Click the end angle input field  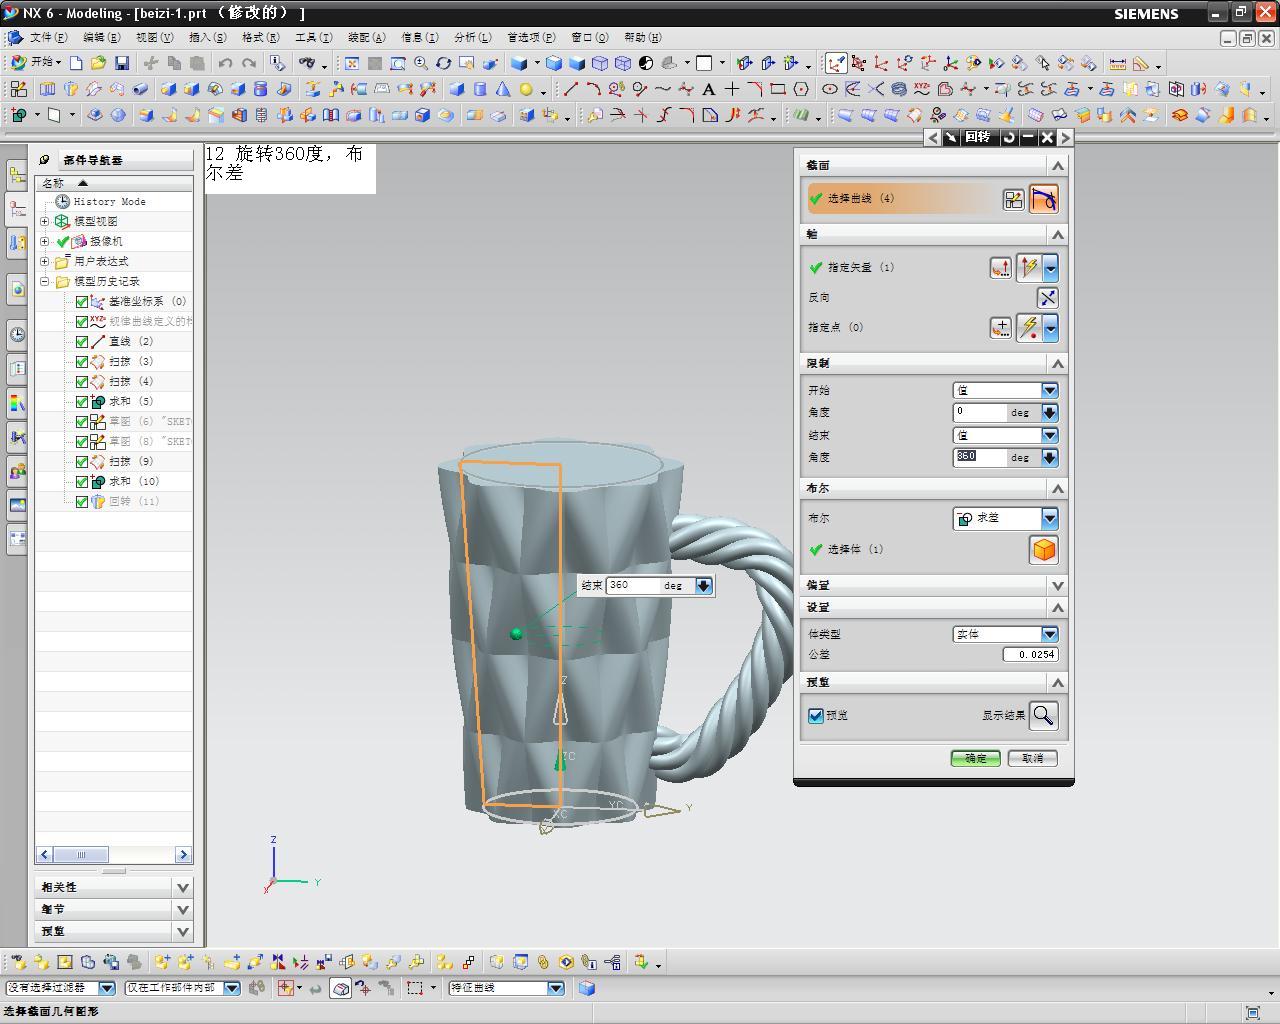[980, 457]
